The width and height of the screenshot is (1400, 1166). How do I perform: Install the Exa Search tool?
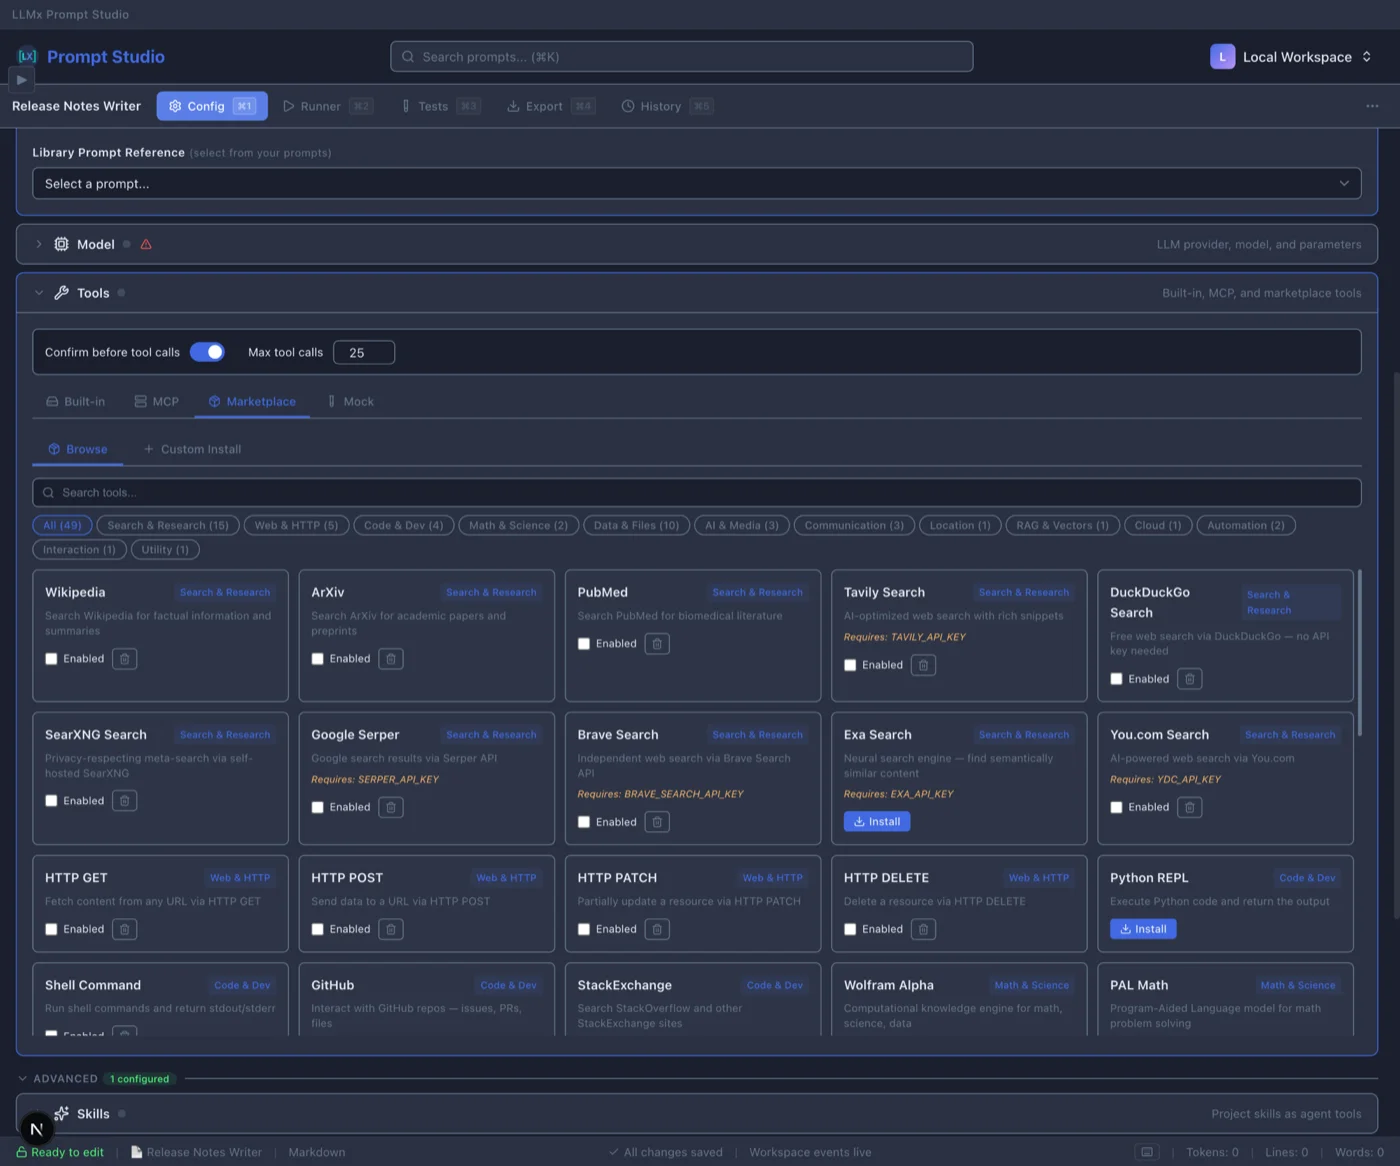876,821
